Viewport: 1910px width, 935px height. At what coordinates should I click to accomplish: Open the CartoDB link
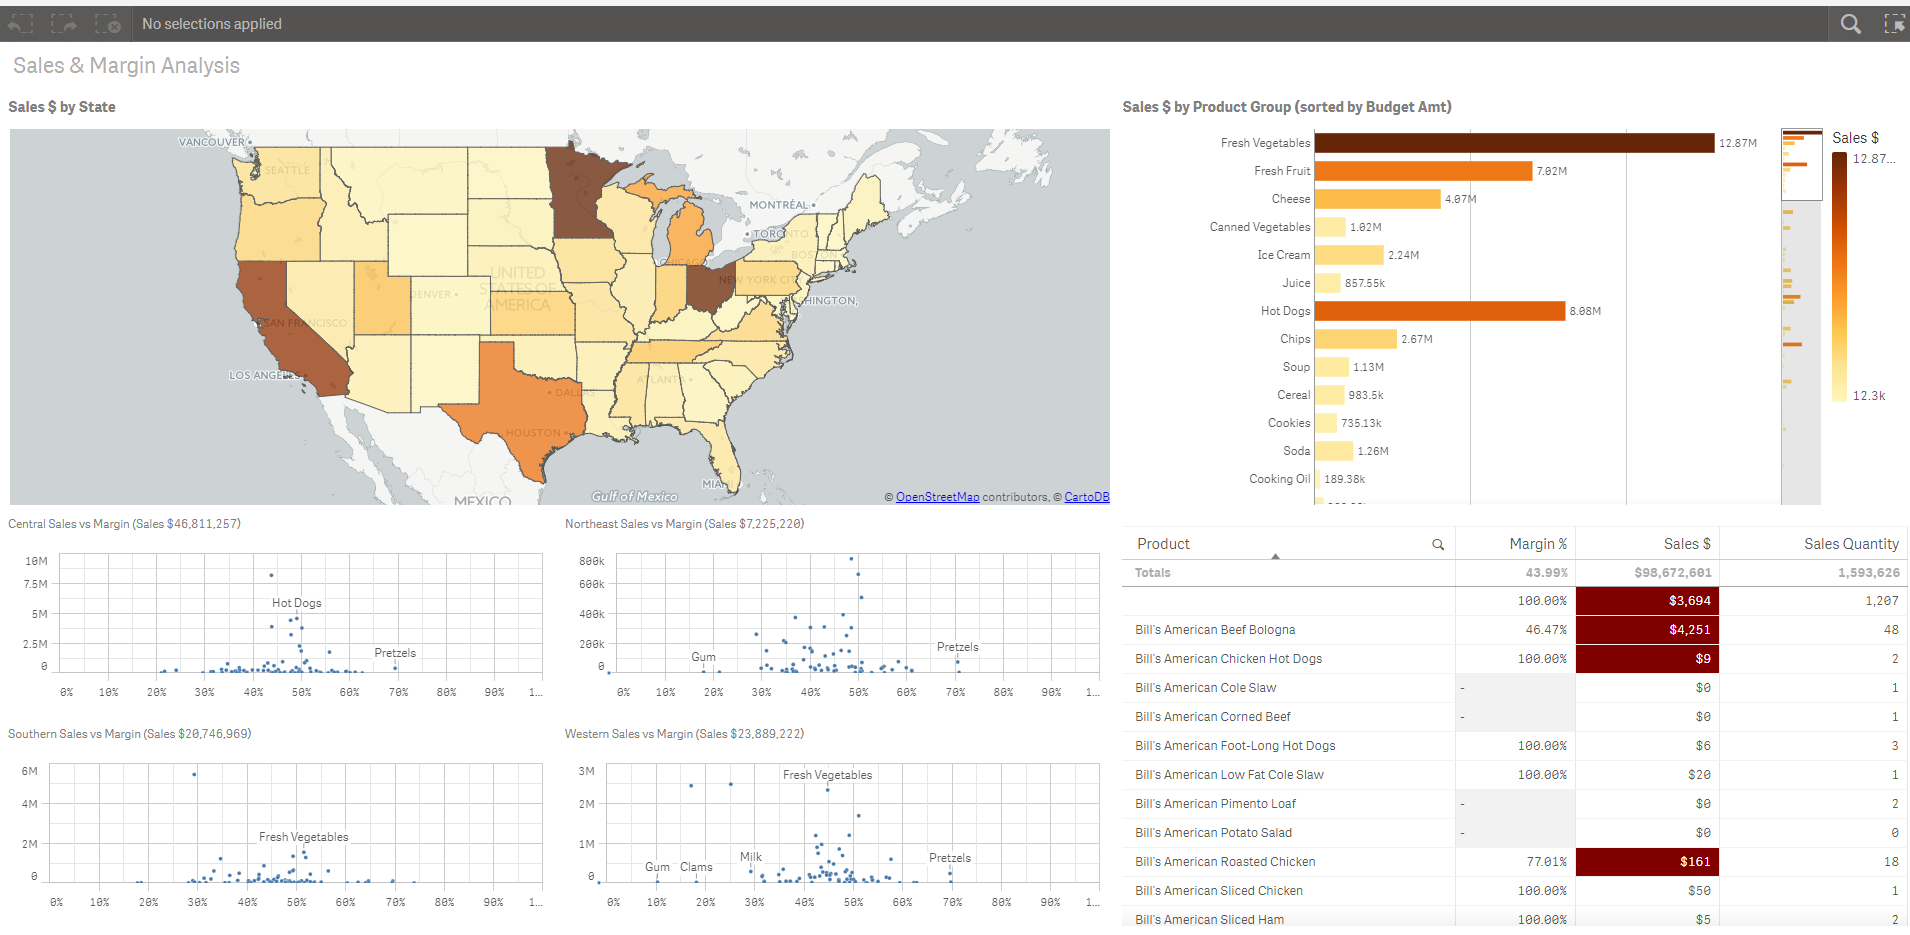point(1086,497)
